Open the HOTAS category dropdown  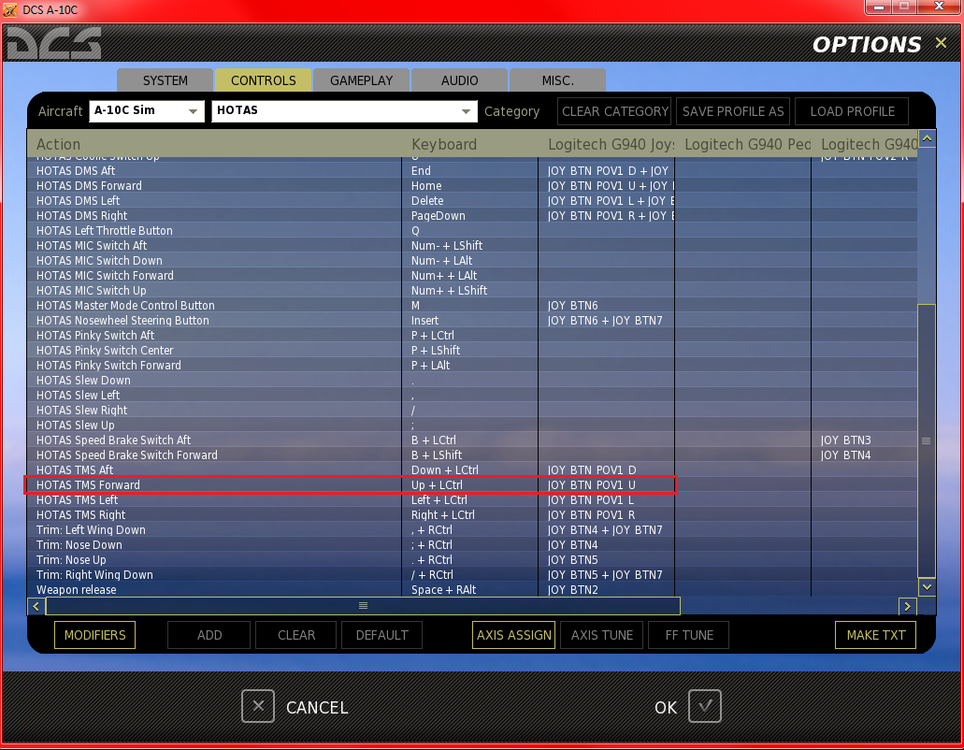pyautogui.click(x=344, y=111)
